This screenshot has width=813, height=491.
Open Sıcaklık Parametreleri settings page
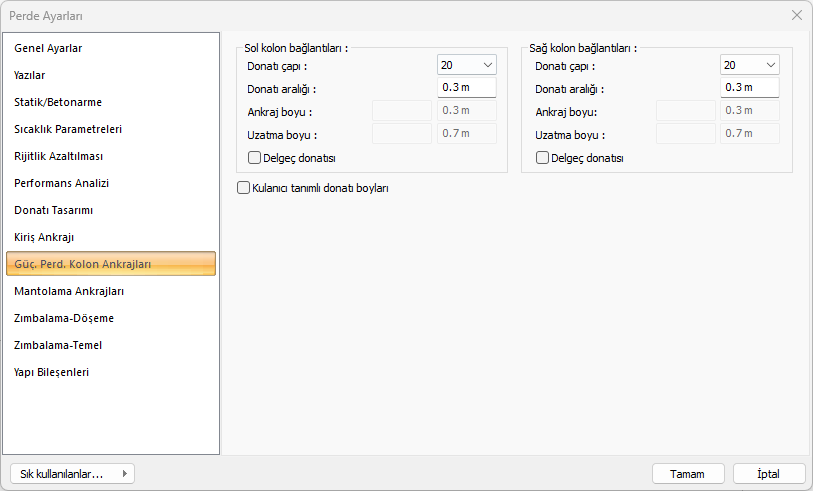pyautogui.click(x=68, y=129)
